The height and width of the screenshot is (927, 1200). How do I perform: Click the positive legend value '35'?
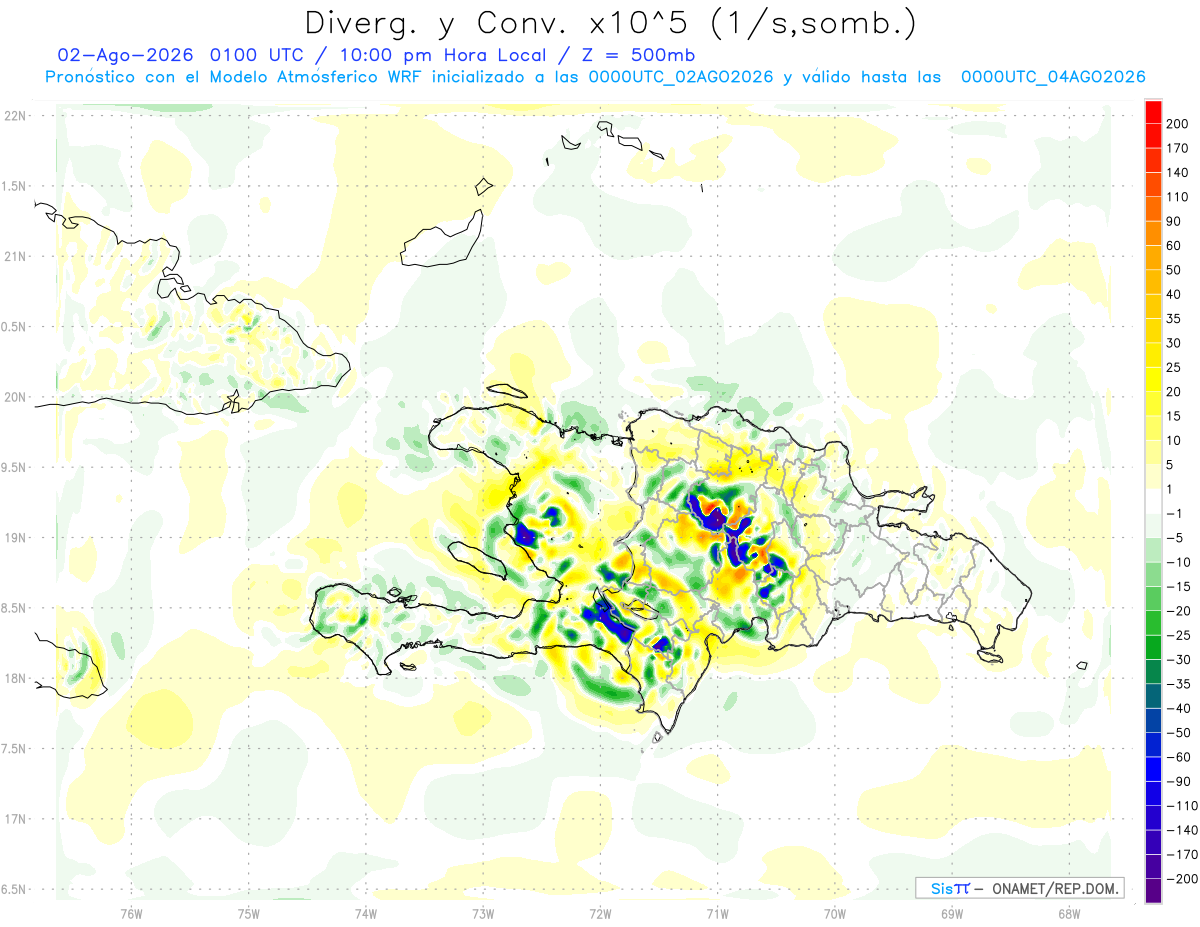pyautogui.click(x=1175, y=319)
